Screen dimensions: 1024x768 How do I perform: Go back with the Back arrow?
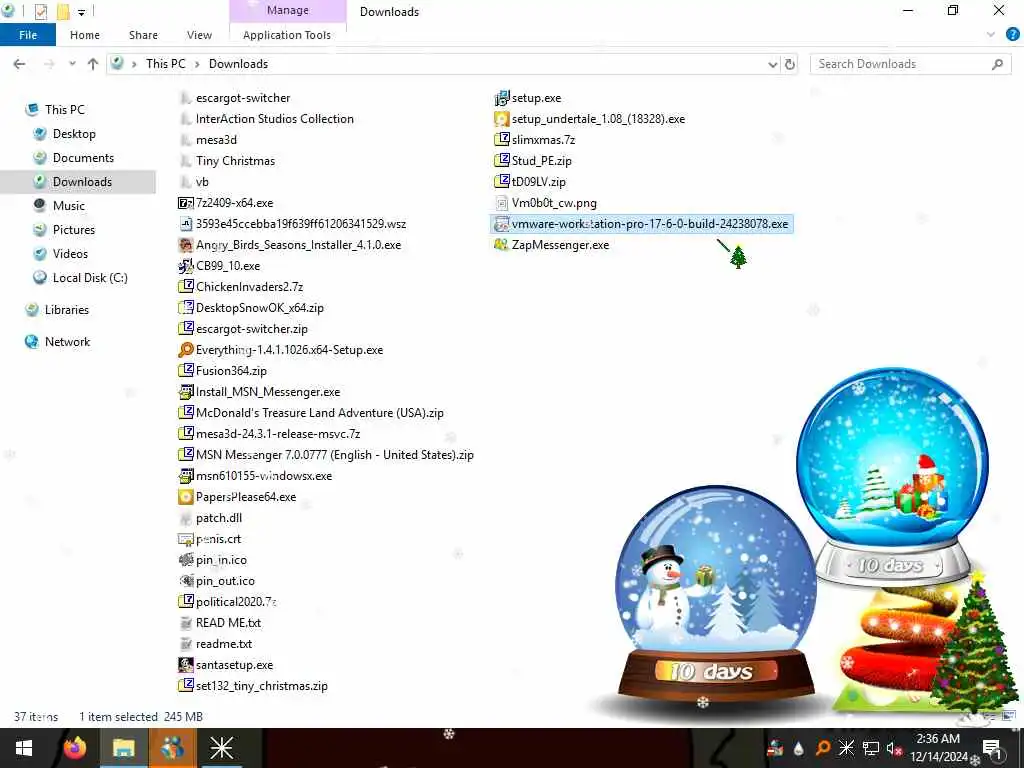(20, 64)
